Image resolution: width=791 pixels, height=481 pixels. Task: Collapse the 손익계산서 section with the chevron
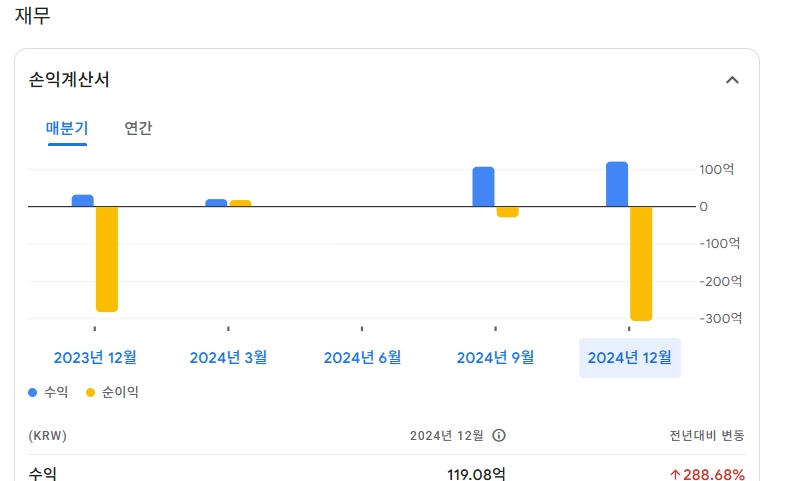[732, 80]
